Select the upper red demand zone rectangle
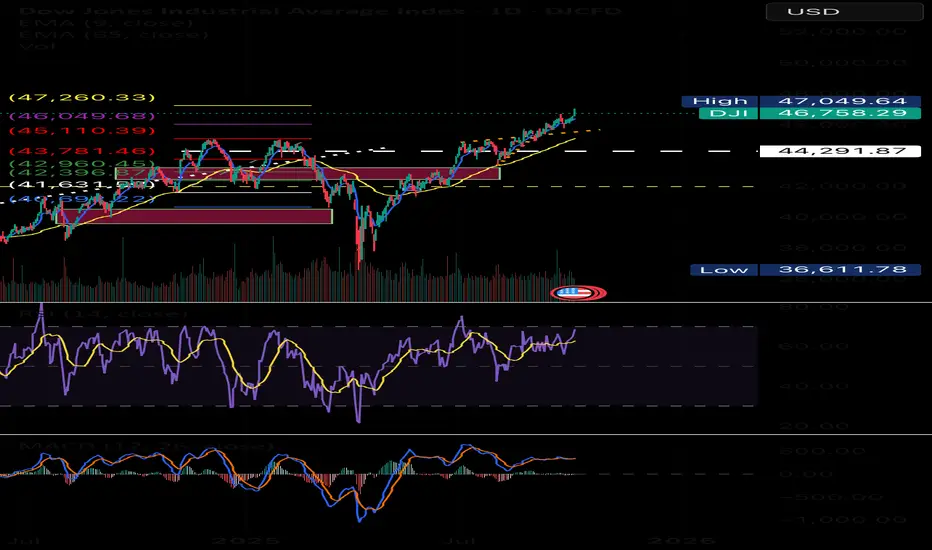 307,173
